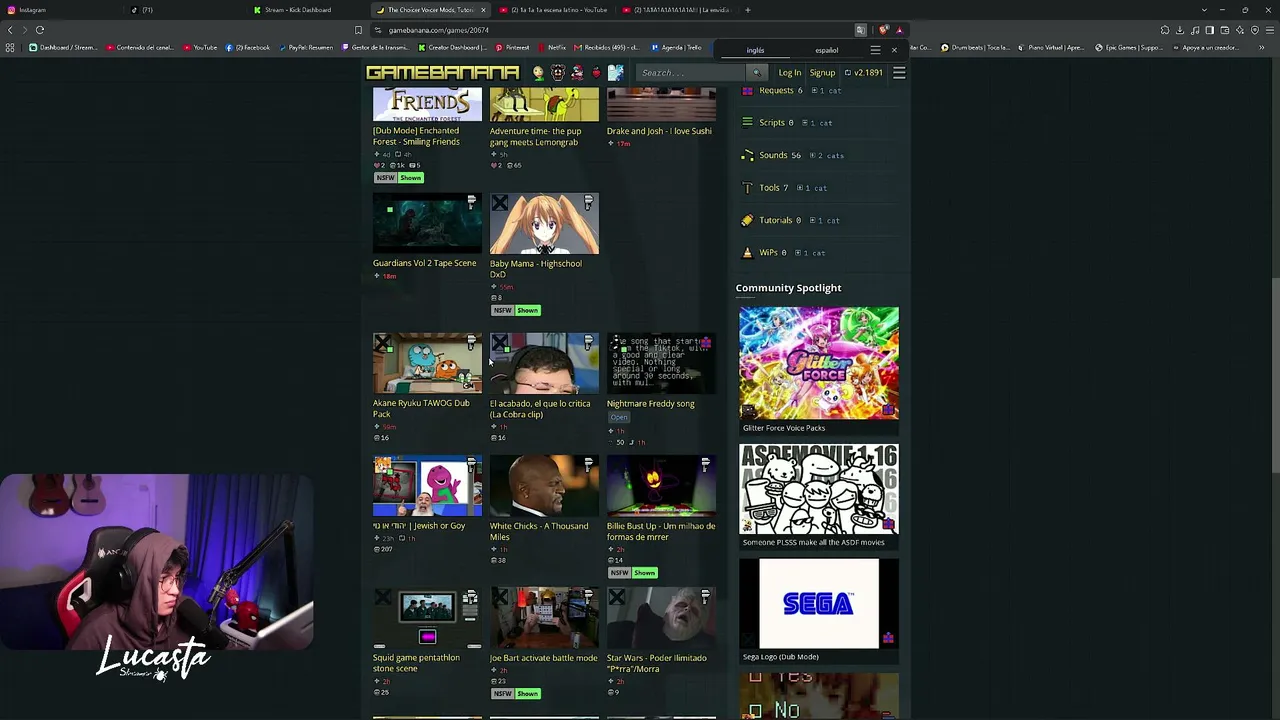Open the Squid game pentathlon thumbnail

427,620
